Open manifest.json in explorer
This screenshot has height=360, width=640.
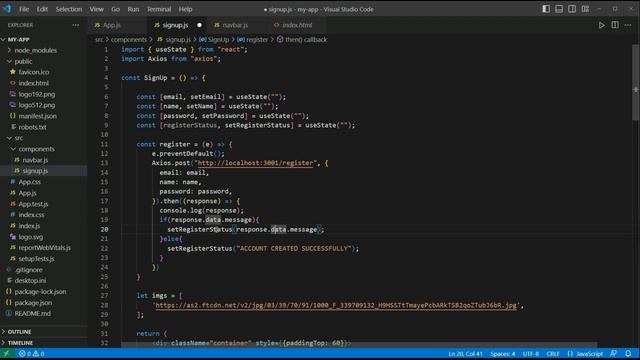37,116
